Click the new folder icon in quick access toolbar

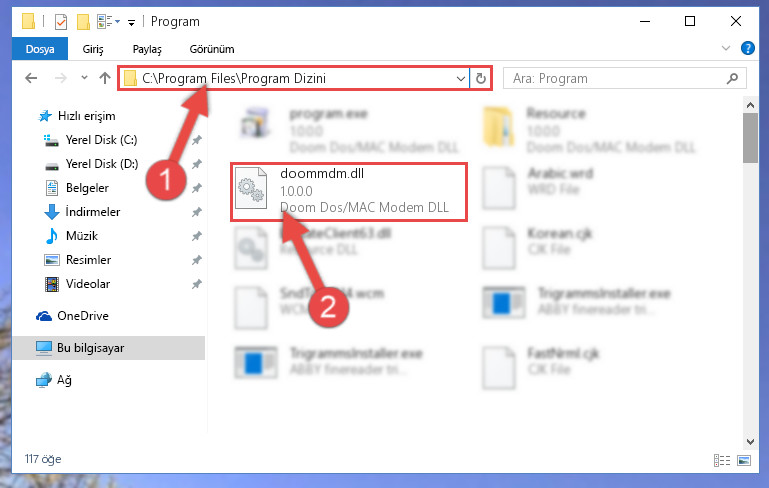[x=83, y=22]
